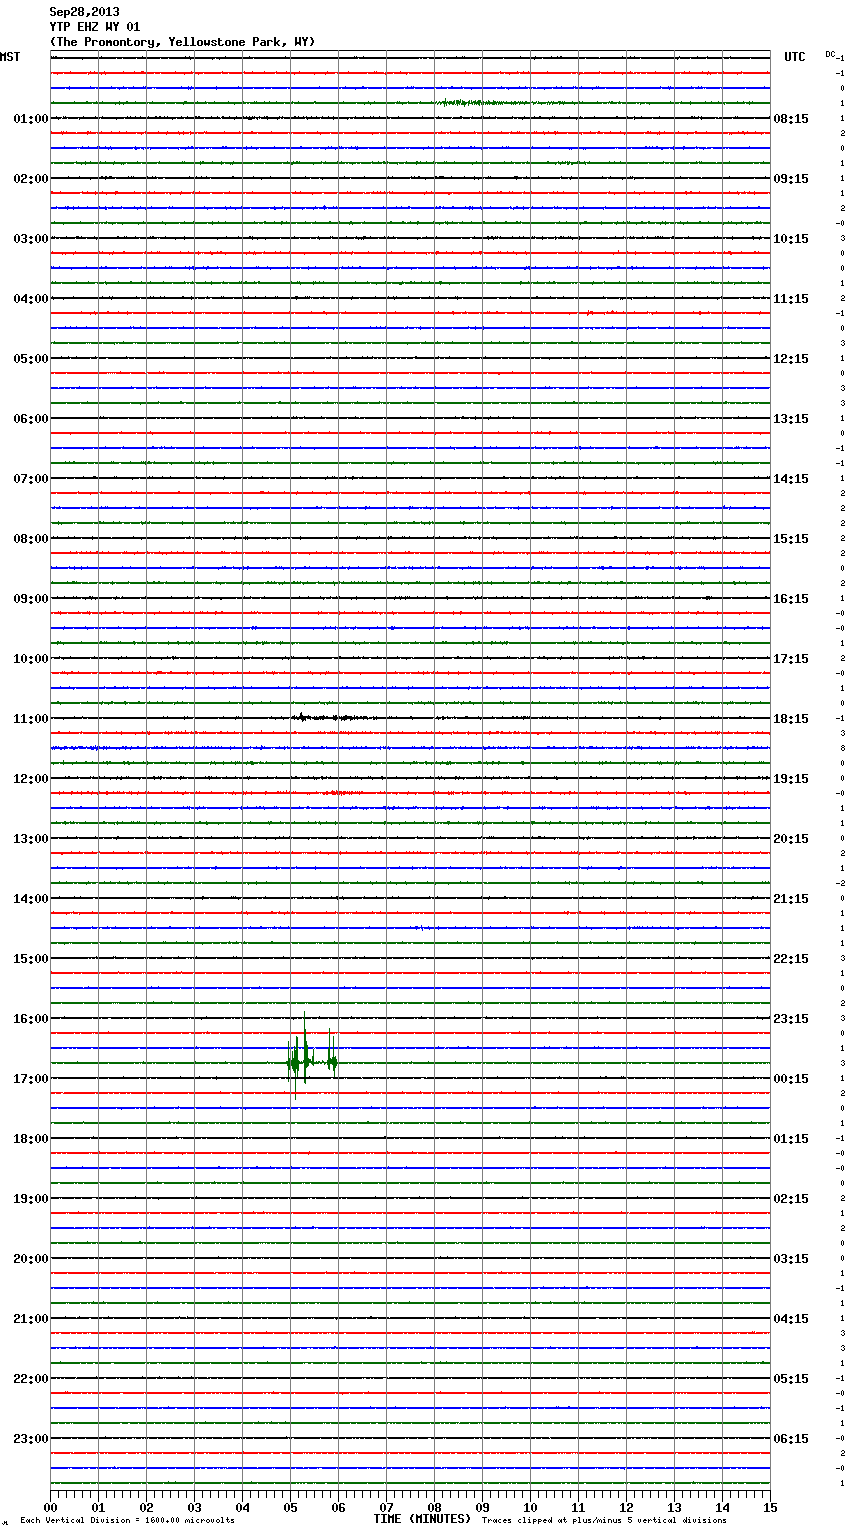This screenshot has height=1534, width=850.
Task: Click the '13:15' UTC time label
Action: click(x=791, y=419)
